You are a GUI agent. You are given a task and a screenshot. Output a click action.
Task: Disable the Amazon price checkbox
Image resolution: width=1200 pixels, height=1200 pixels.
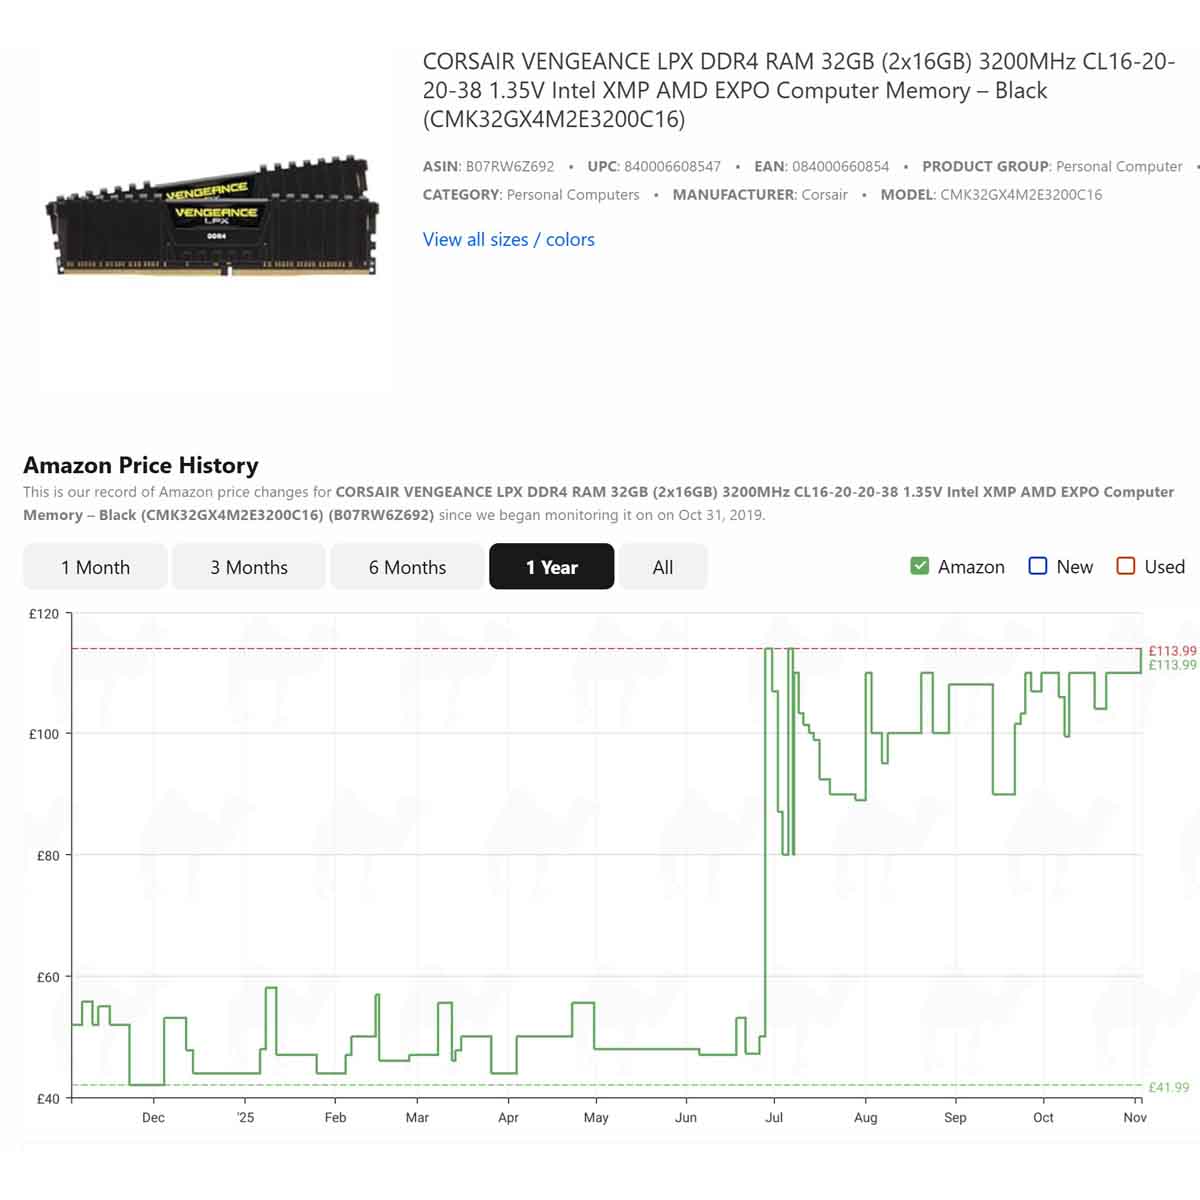[919, 566]
